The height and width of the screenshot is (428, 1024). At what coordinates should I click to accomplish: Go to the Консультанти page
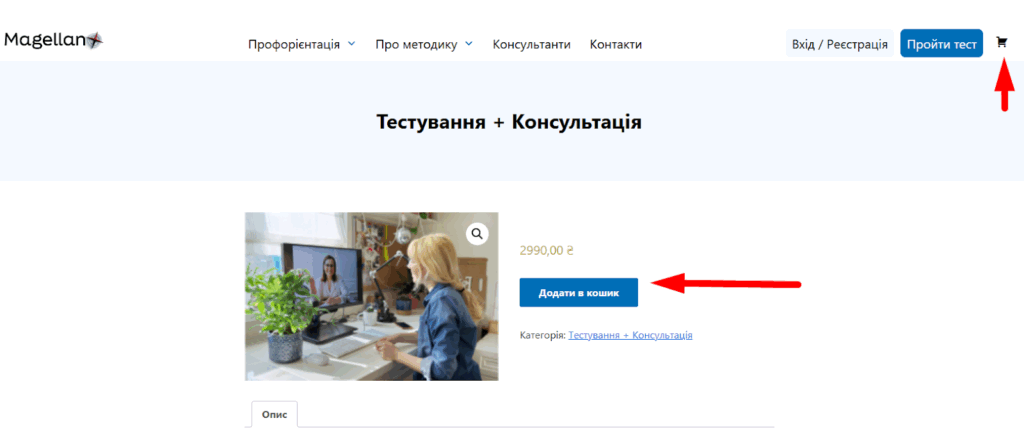tap(531, 44)
